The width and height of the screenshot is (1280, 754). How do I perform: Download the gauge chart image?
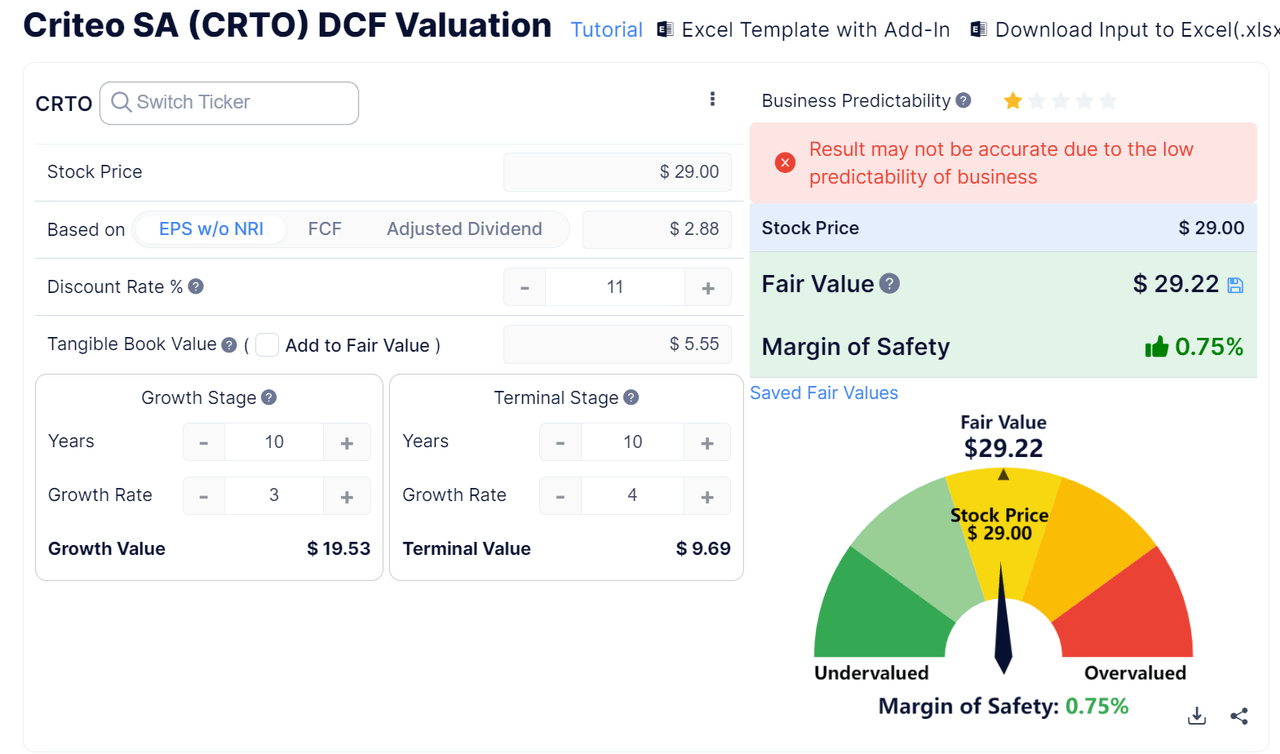point(1196,716)
